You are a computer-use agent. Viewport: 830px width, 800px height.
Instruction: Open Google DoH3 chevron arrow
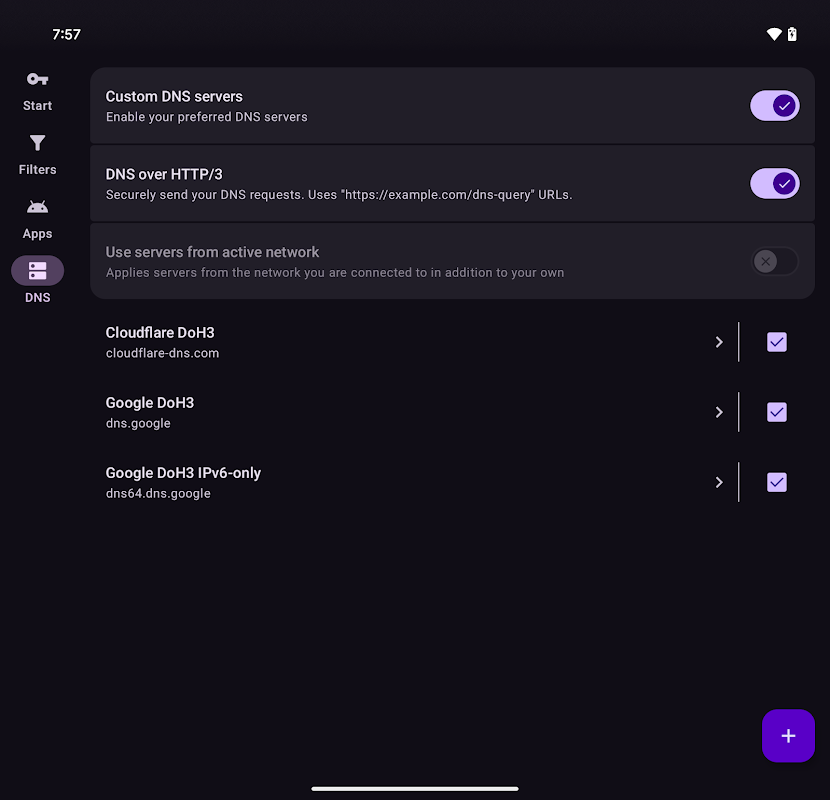coord(718,412)
